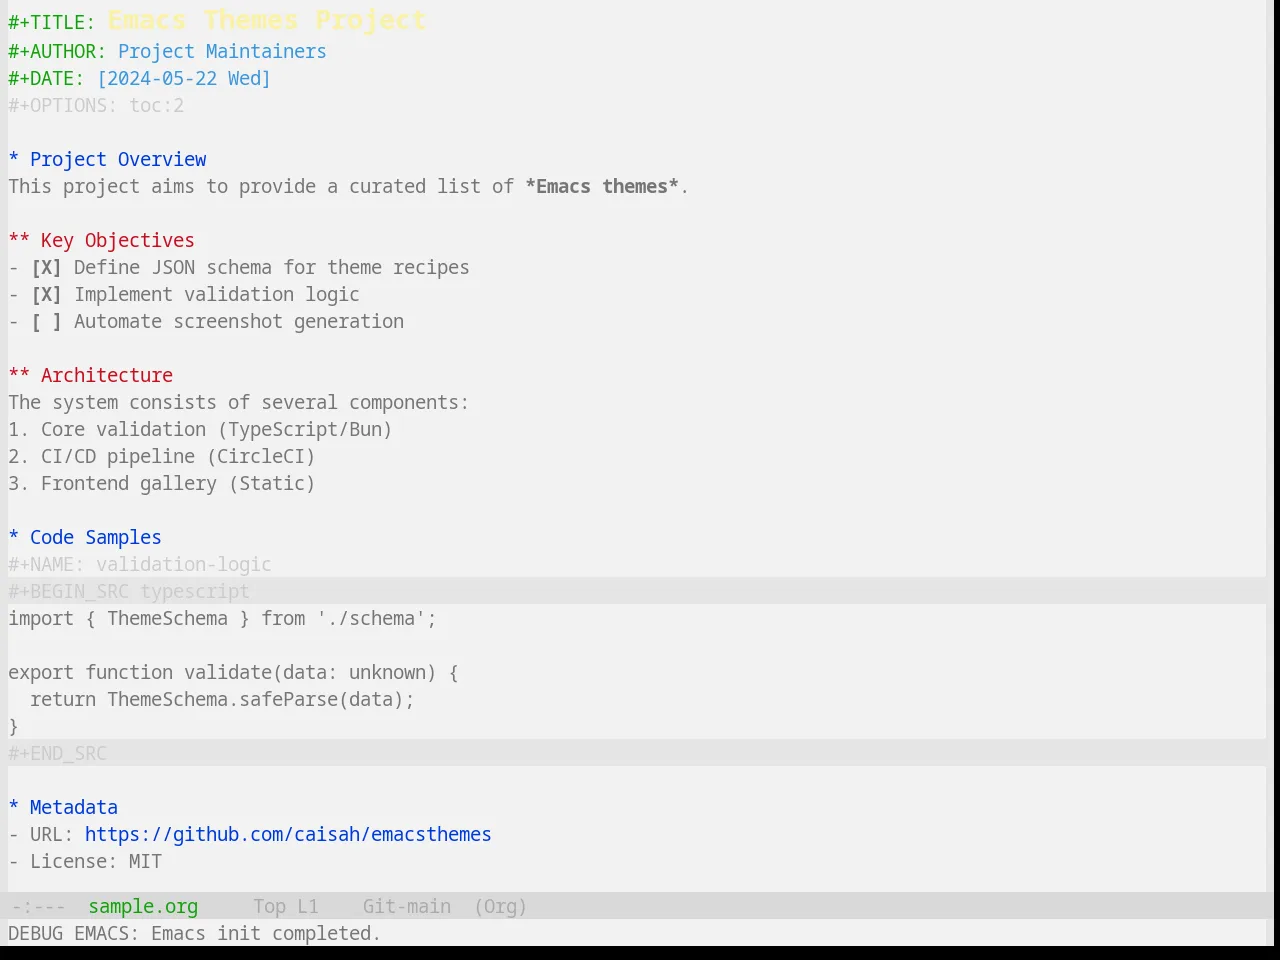This screenshot has height=960, width=1280.
Task: Fold the Key Objectives heading stars
Action: click(19, 240)
